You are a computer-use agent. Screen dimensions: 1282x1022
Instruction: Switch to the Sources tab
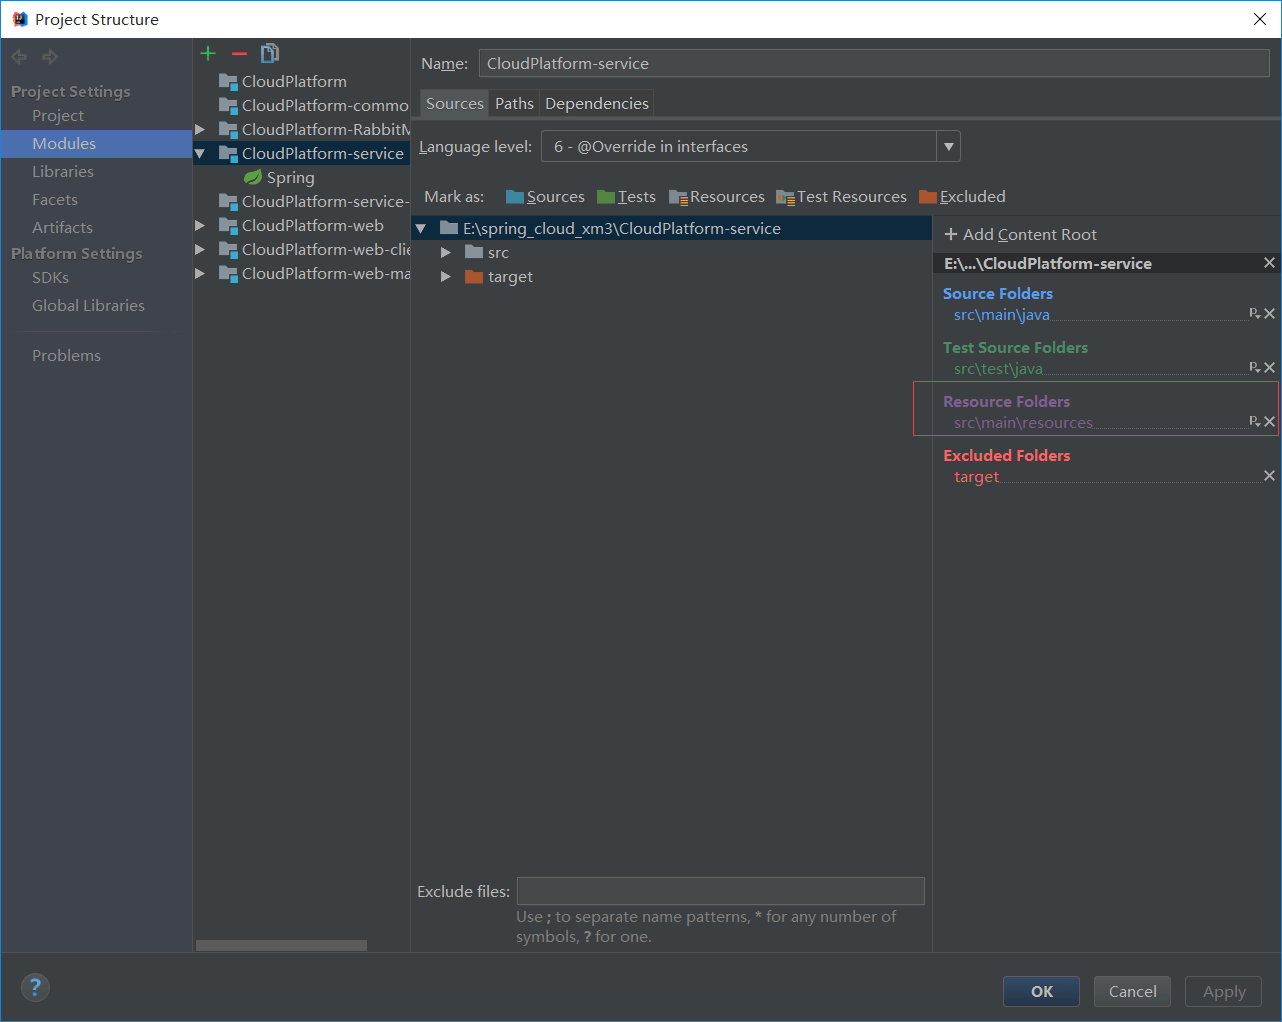[455, 104]
